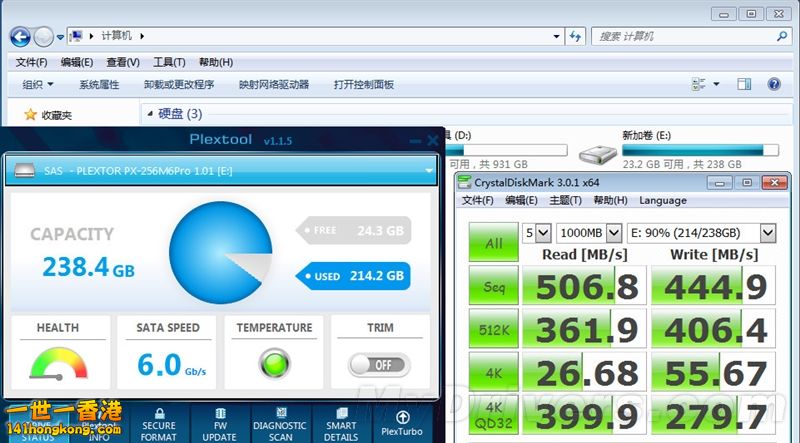Click the Seq read value 506.8
800x443 pixels.
tap(585, 286)
